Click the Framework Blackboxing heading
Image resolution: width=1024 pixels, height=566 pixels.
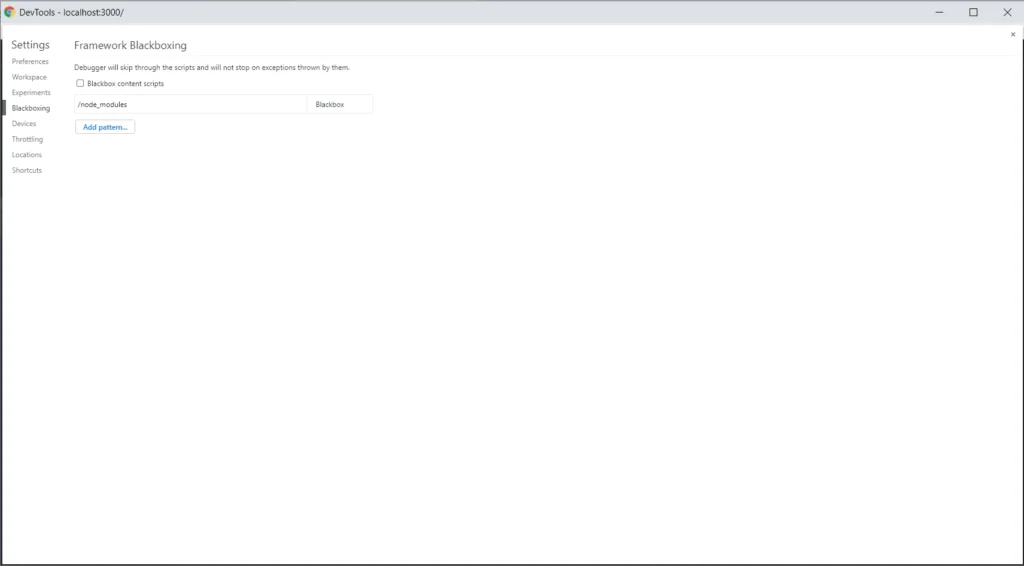point(131,45)
